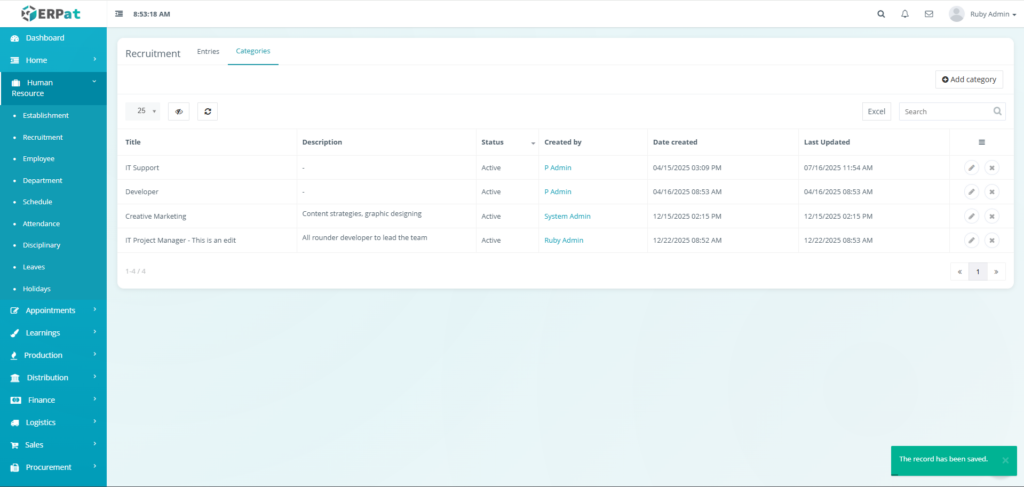The image size is (1024, 487).
Task: Delete the Creative Marketing category
Action: coord(991,216)
